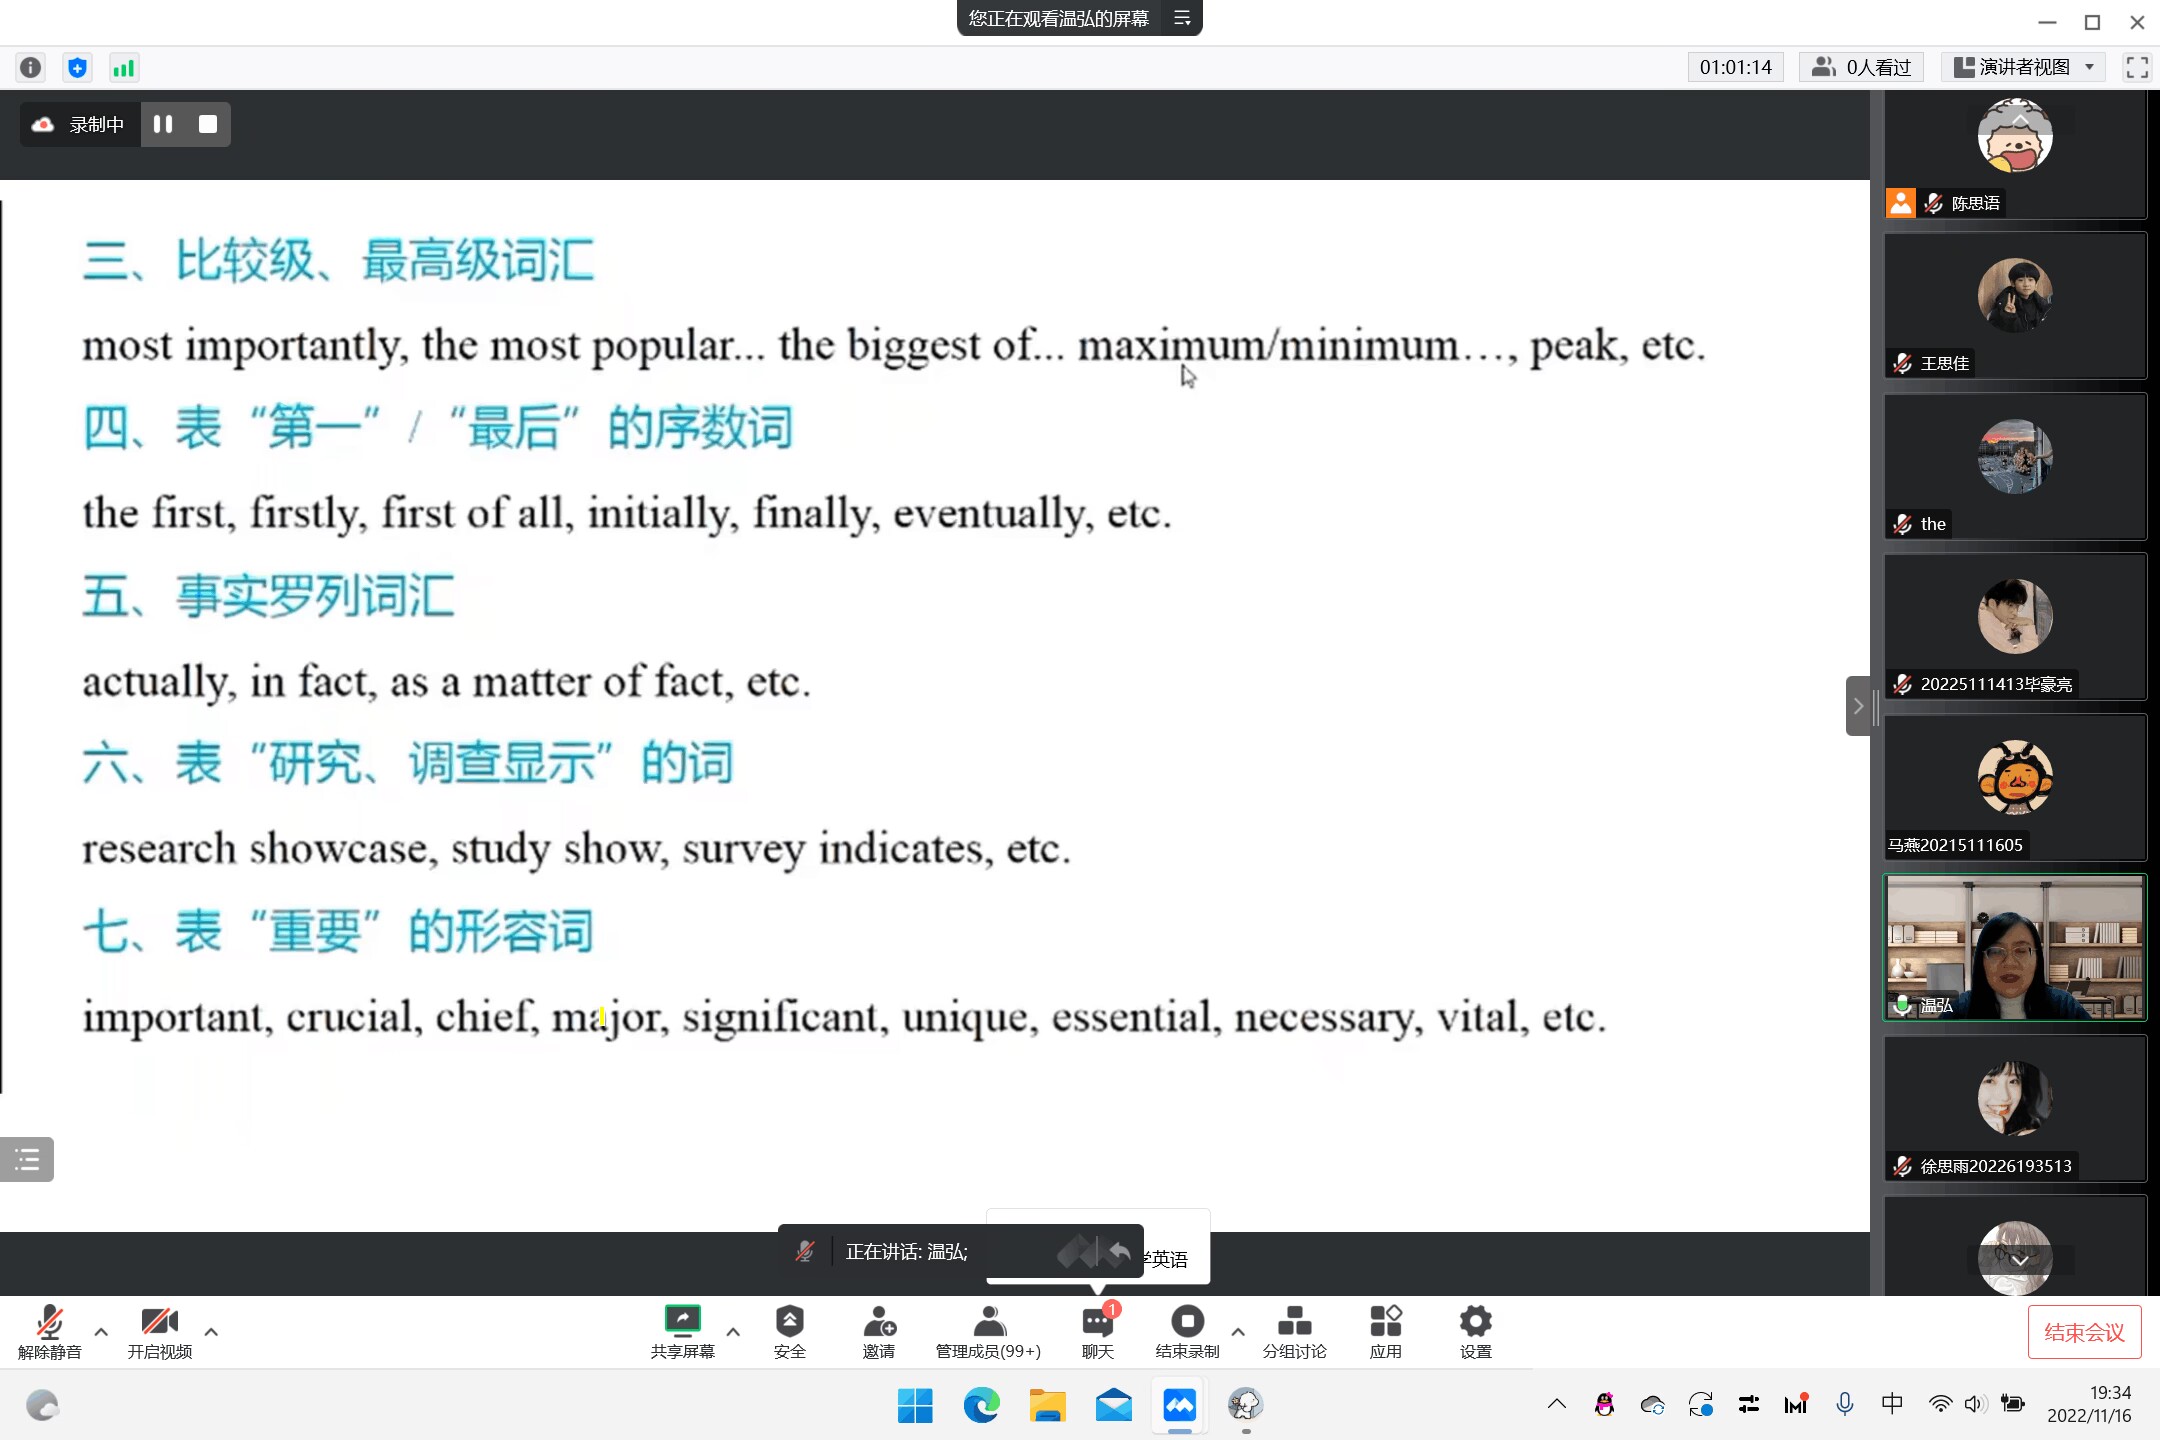Stop the recording with square button
Viewport: 2160px width, 1440px height.
(x=208, y=124)
